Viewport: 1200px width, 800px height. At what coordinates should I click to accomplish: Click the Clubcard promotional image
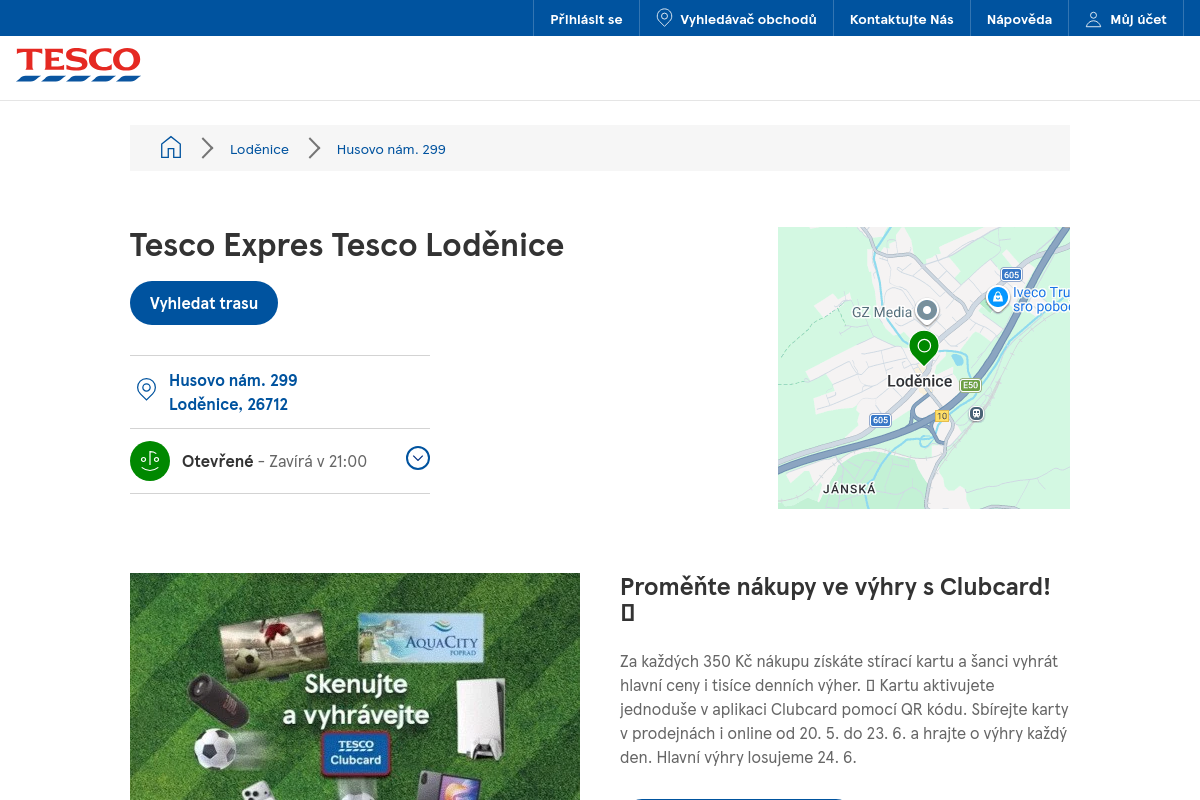pyautogui.click(x=355, y=686)
